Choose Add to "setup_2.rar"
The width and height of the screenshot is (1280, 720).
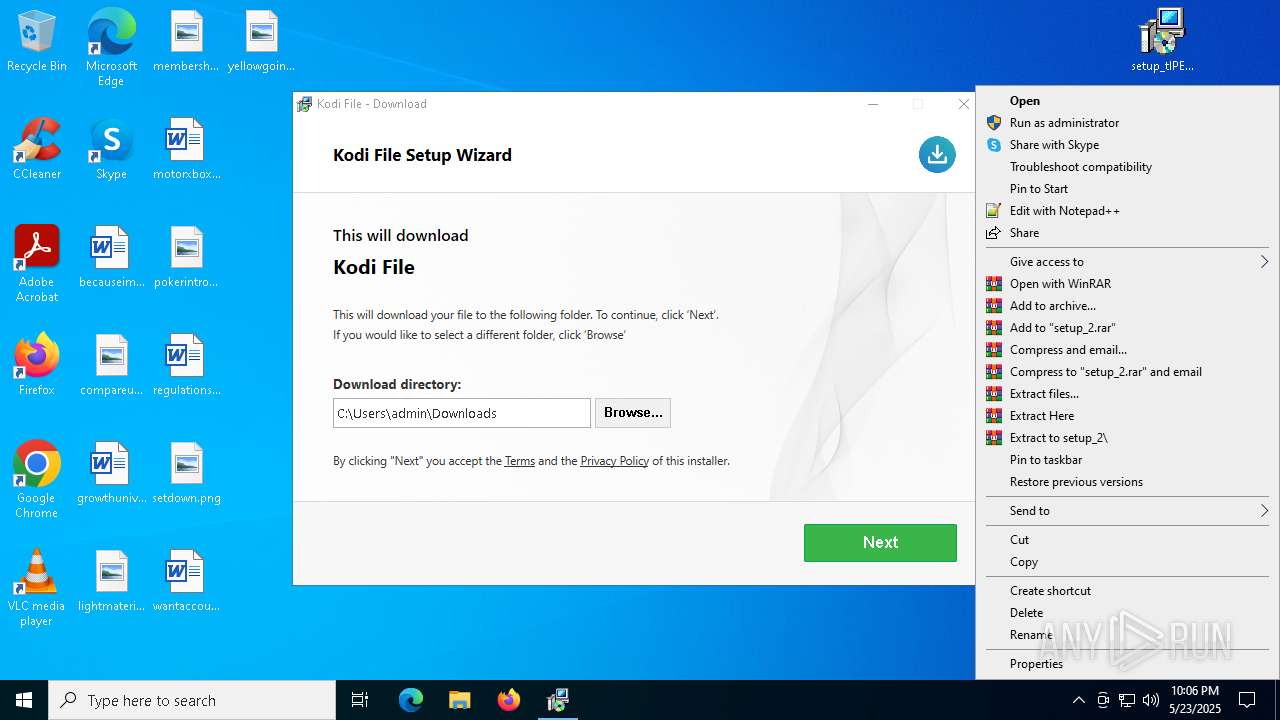click(x=1127, y=328)
